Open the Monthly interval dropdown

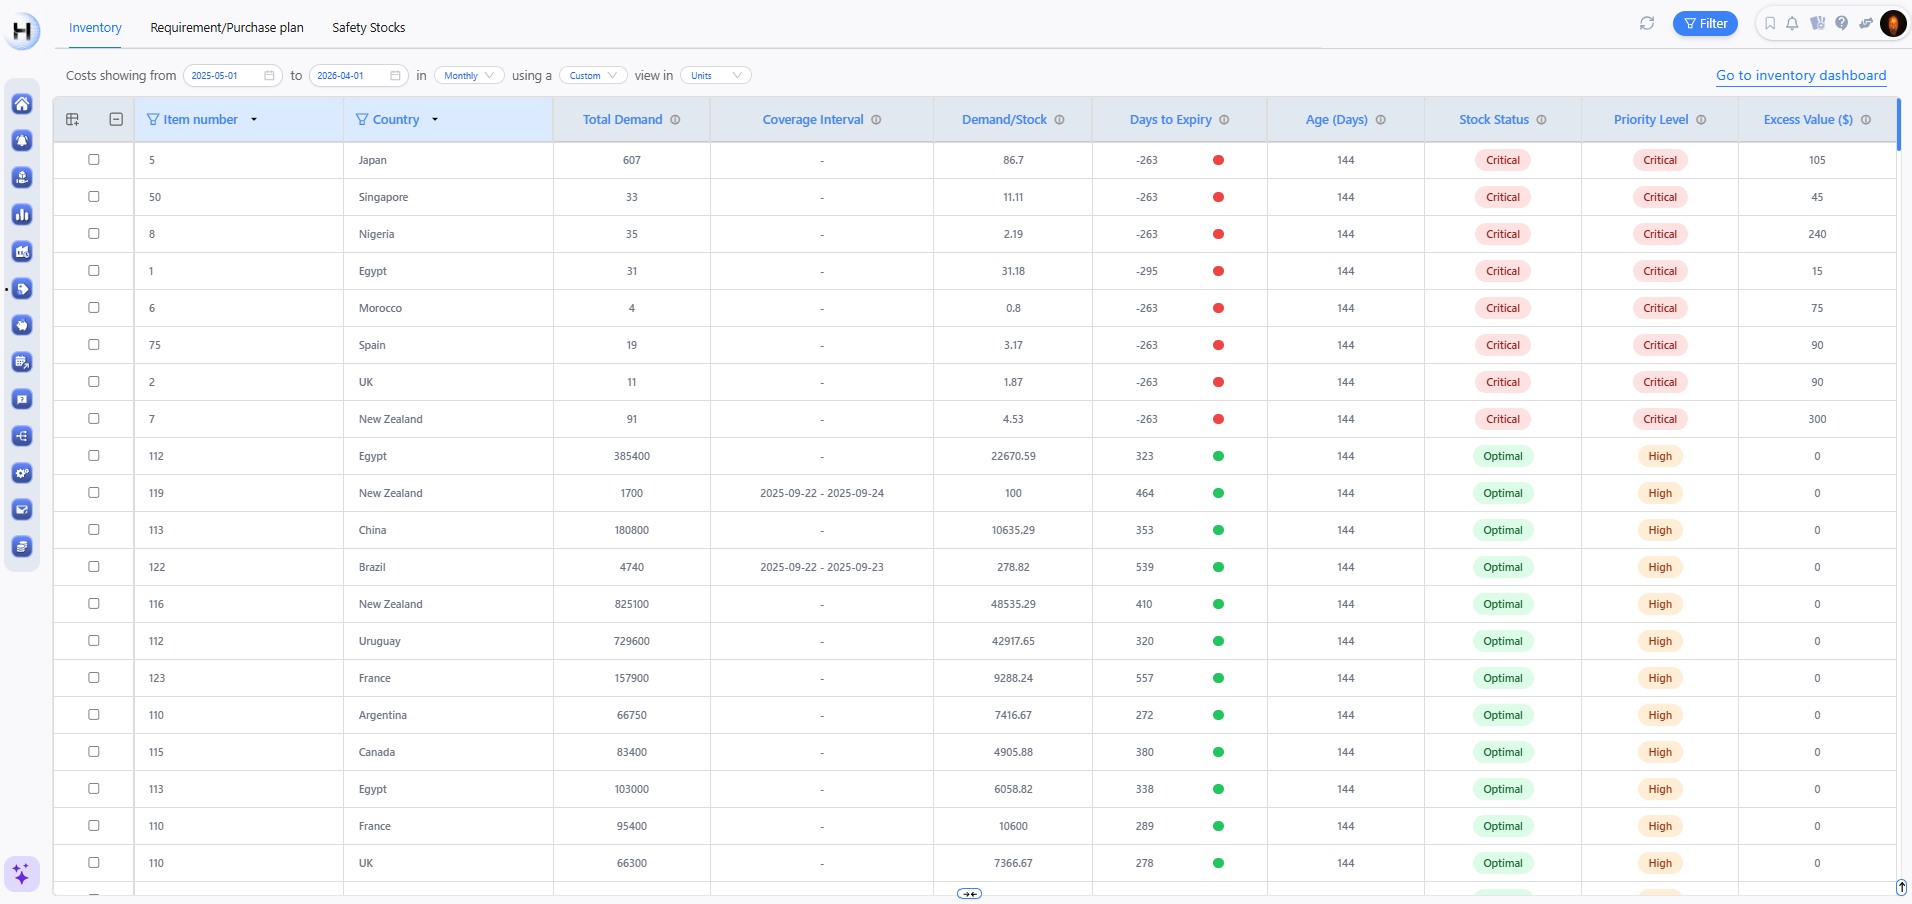pyautogui.click(x=469, y=76)
